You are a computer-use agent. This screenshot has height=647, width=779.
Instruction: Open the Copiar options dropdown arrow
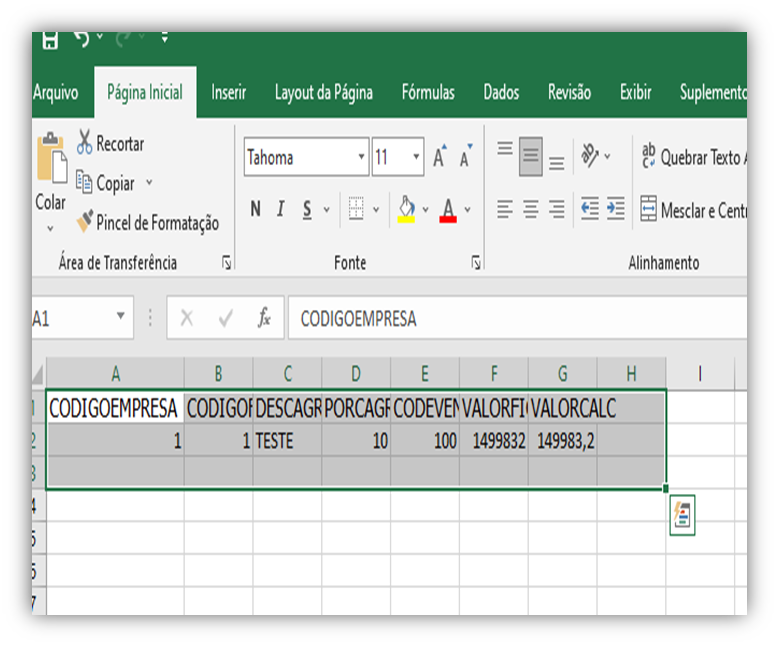[149, 182]
